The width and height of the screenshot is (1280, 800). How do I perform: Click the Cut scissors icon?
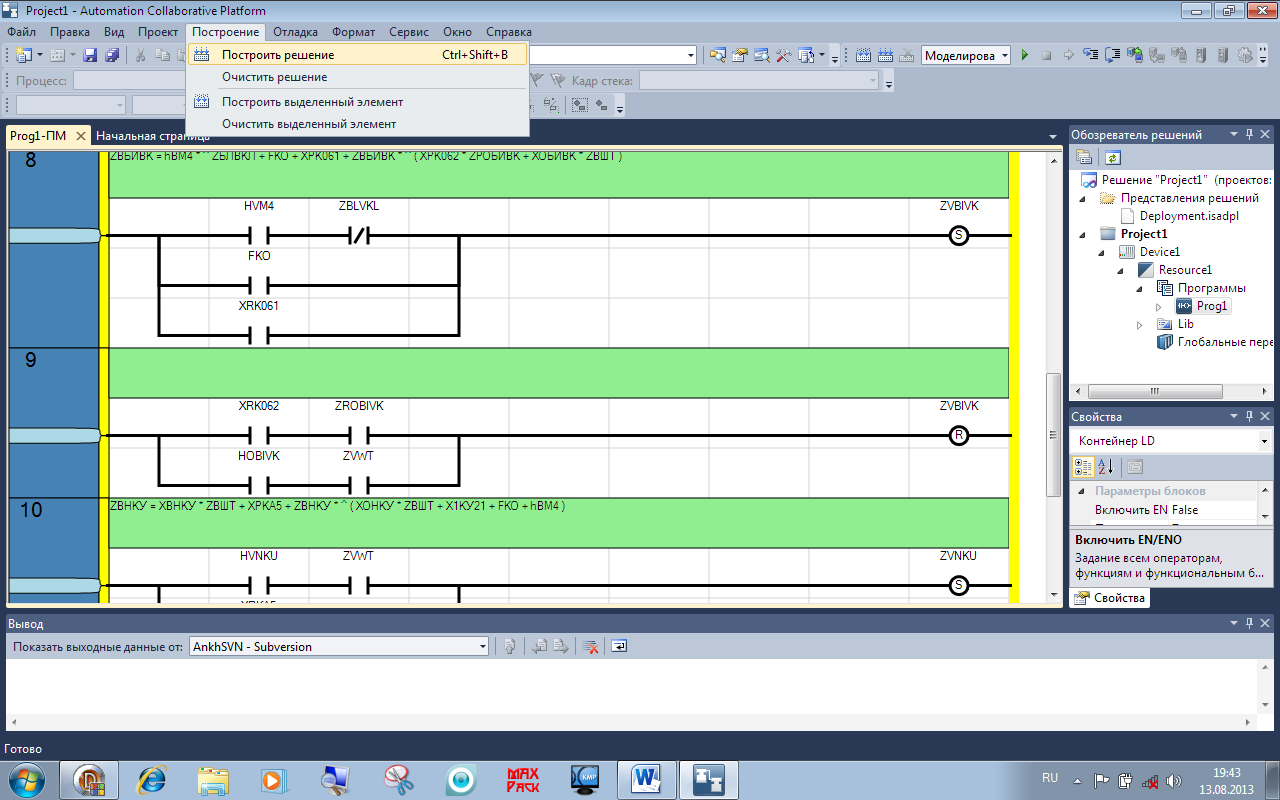point(142,55)
